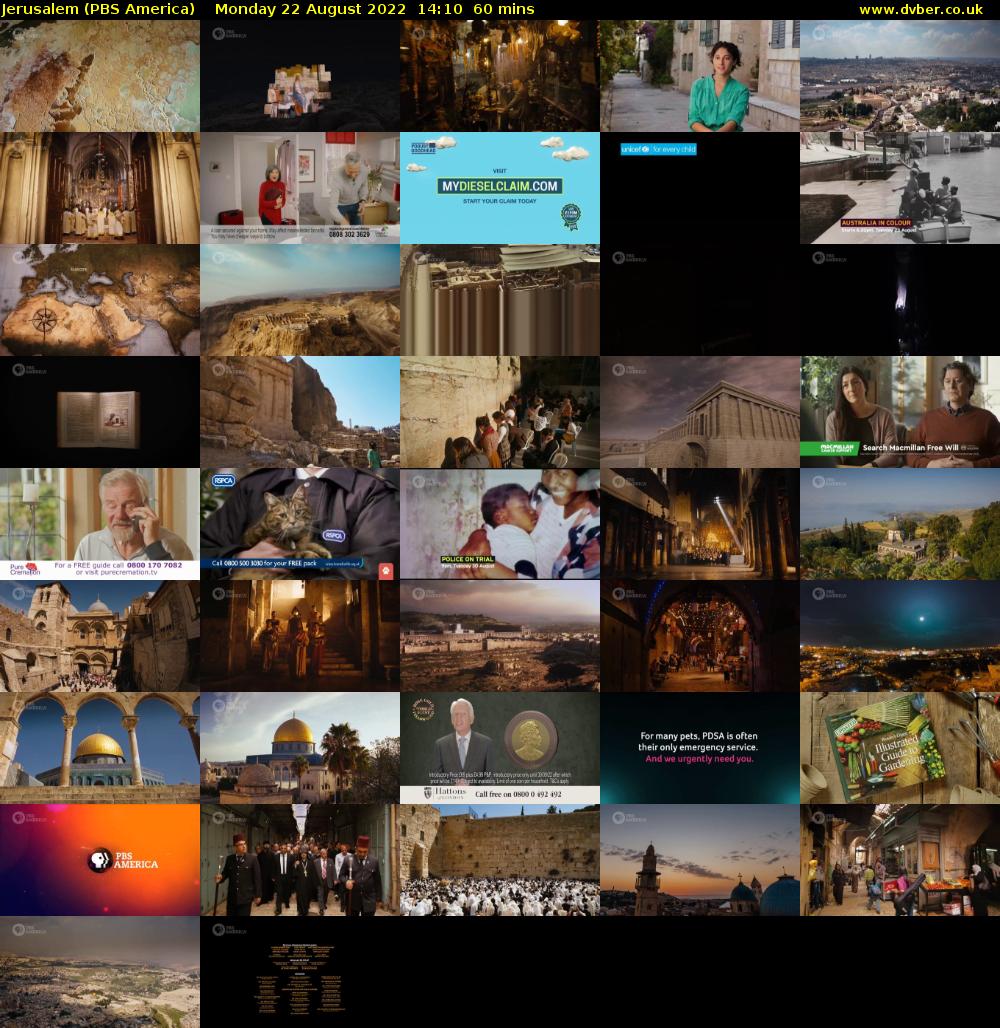This screenshot has height=1028, width=1000.
Task: Open the www.dvber.co.uk link
Action: coord(924,9)
